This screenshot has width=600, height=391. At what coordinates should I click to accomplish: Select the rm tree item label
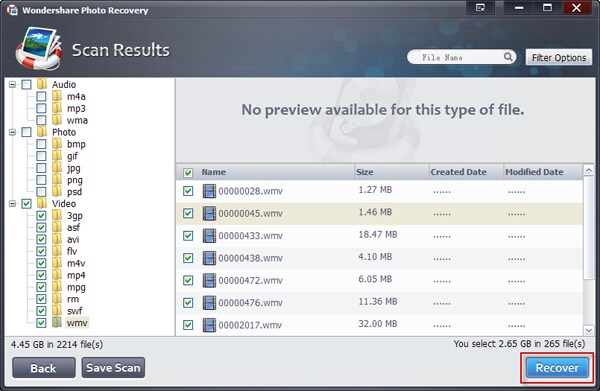click(x=73, y=299)
